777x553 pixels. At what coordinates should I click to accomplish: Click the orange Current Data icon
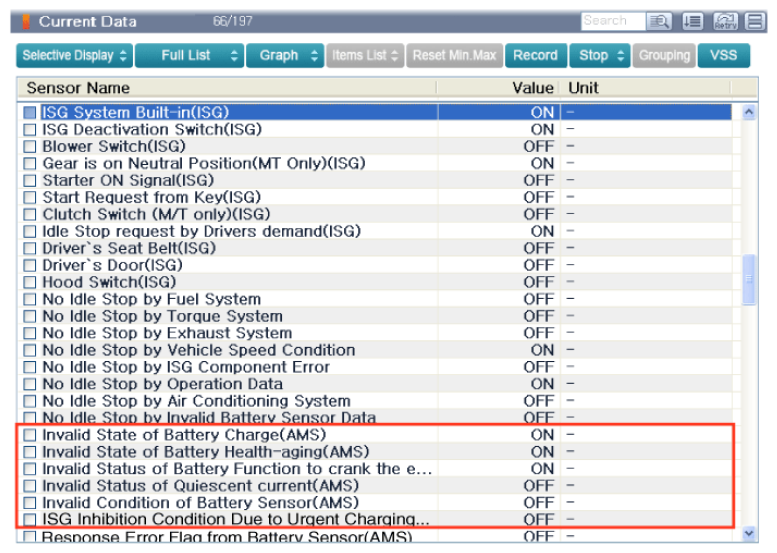click(x=27, y=21)
